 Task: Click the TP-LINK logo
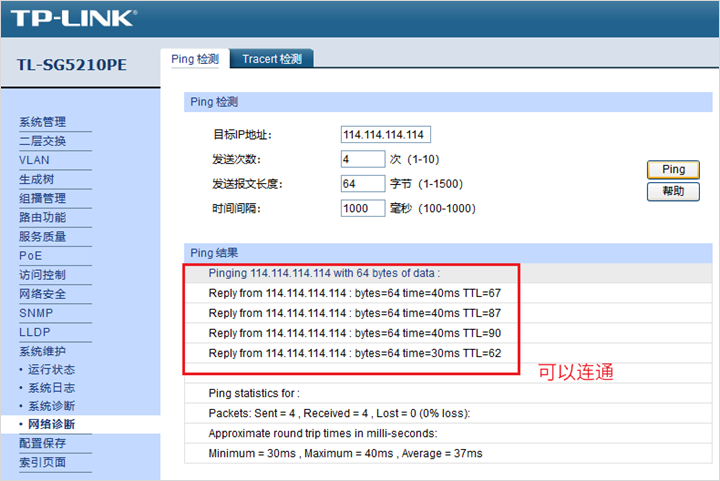74,18
